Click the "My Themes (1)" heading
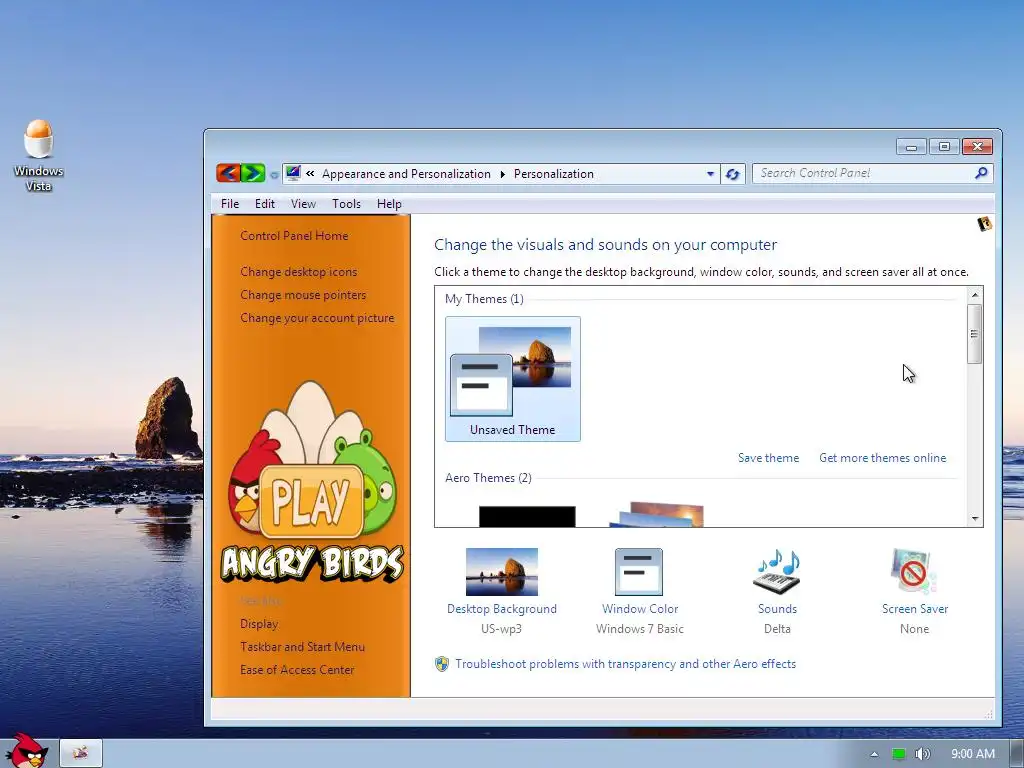The height and width of the screenshot is (768, 1024). point(485,299)
